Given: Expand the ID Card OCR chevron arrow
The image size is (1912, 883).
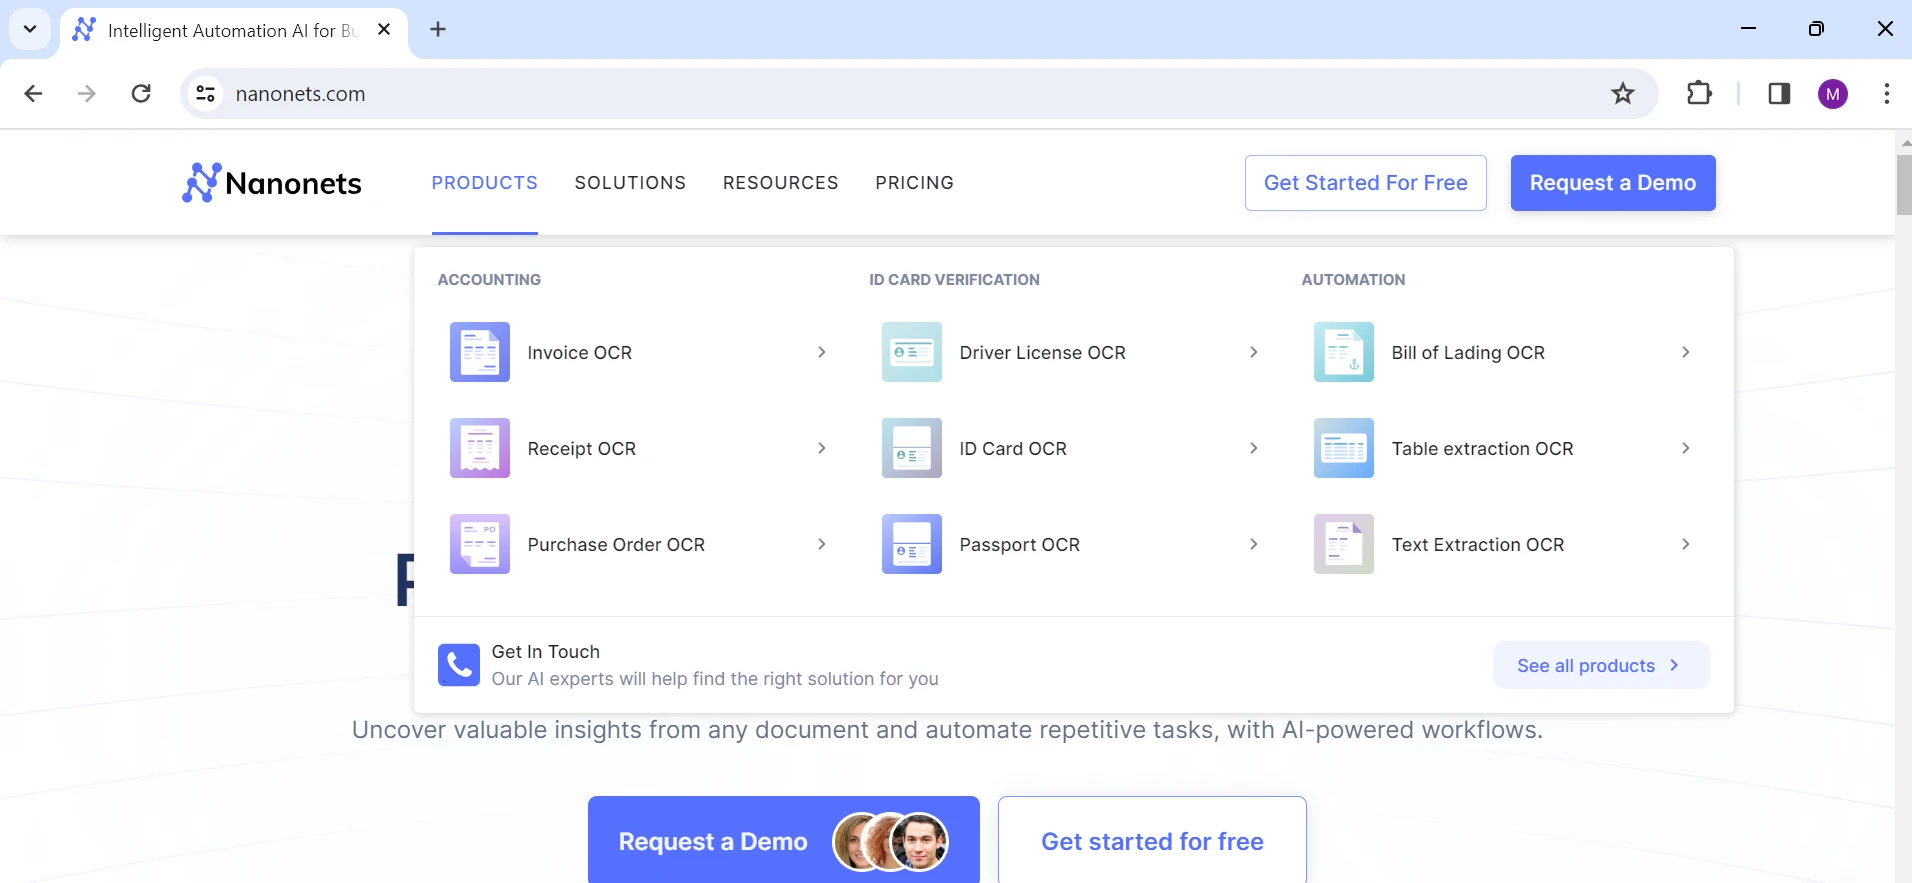Looking at the screenshot, I should [x=1253, y=448].
